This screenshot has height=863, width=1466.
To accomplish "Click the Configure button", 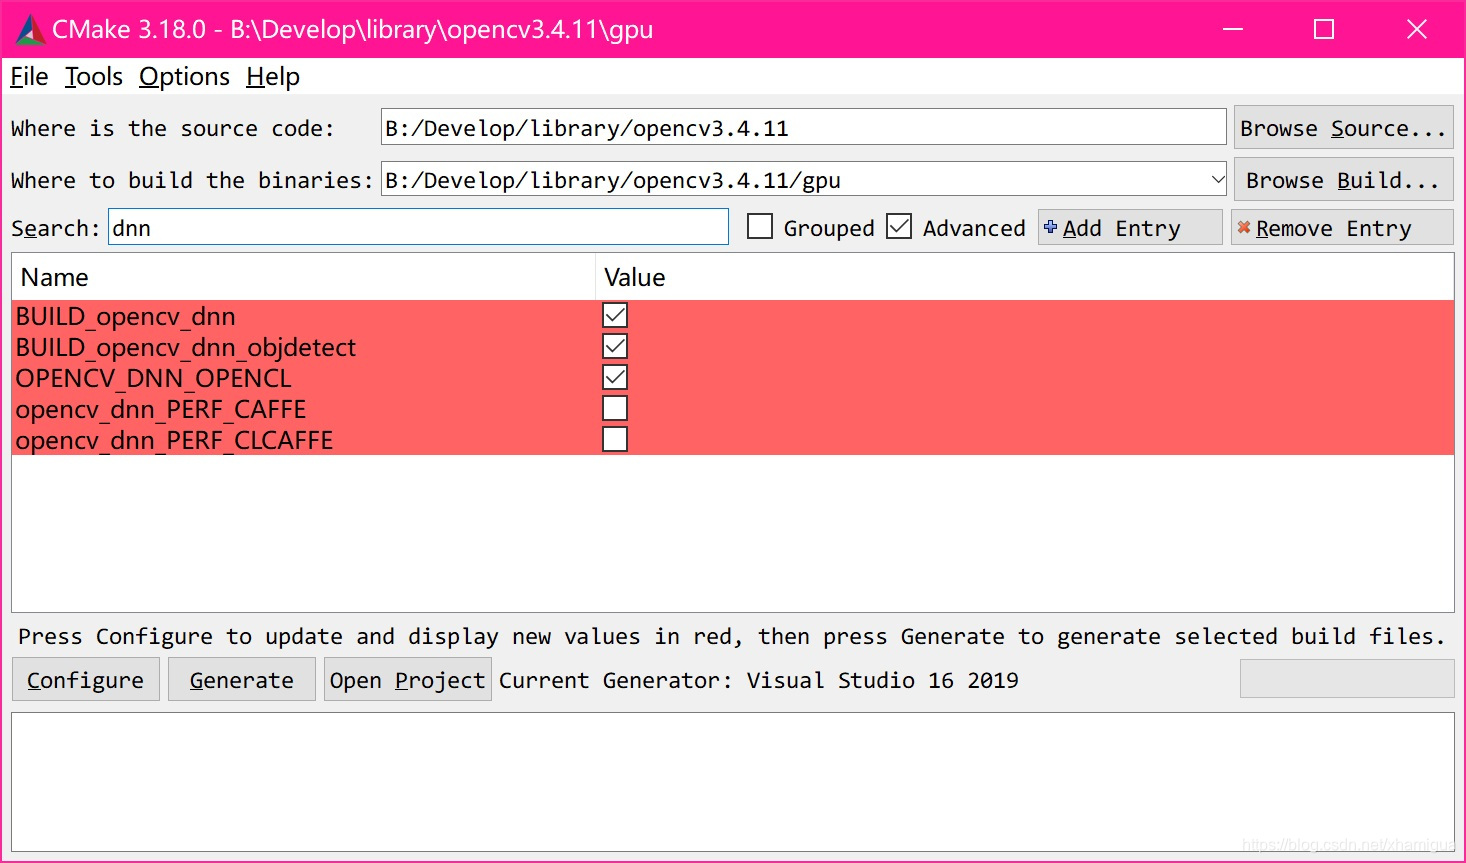I will [86, 680].
